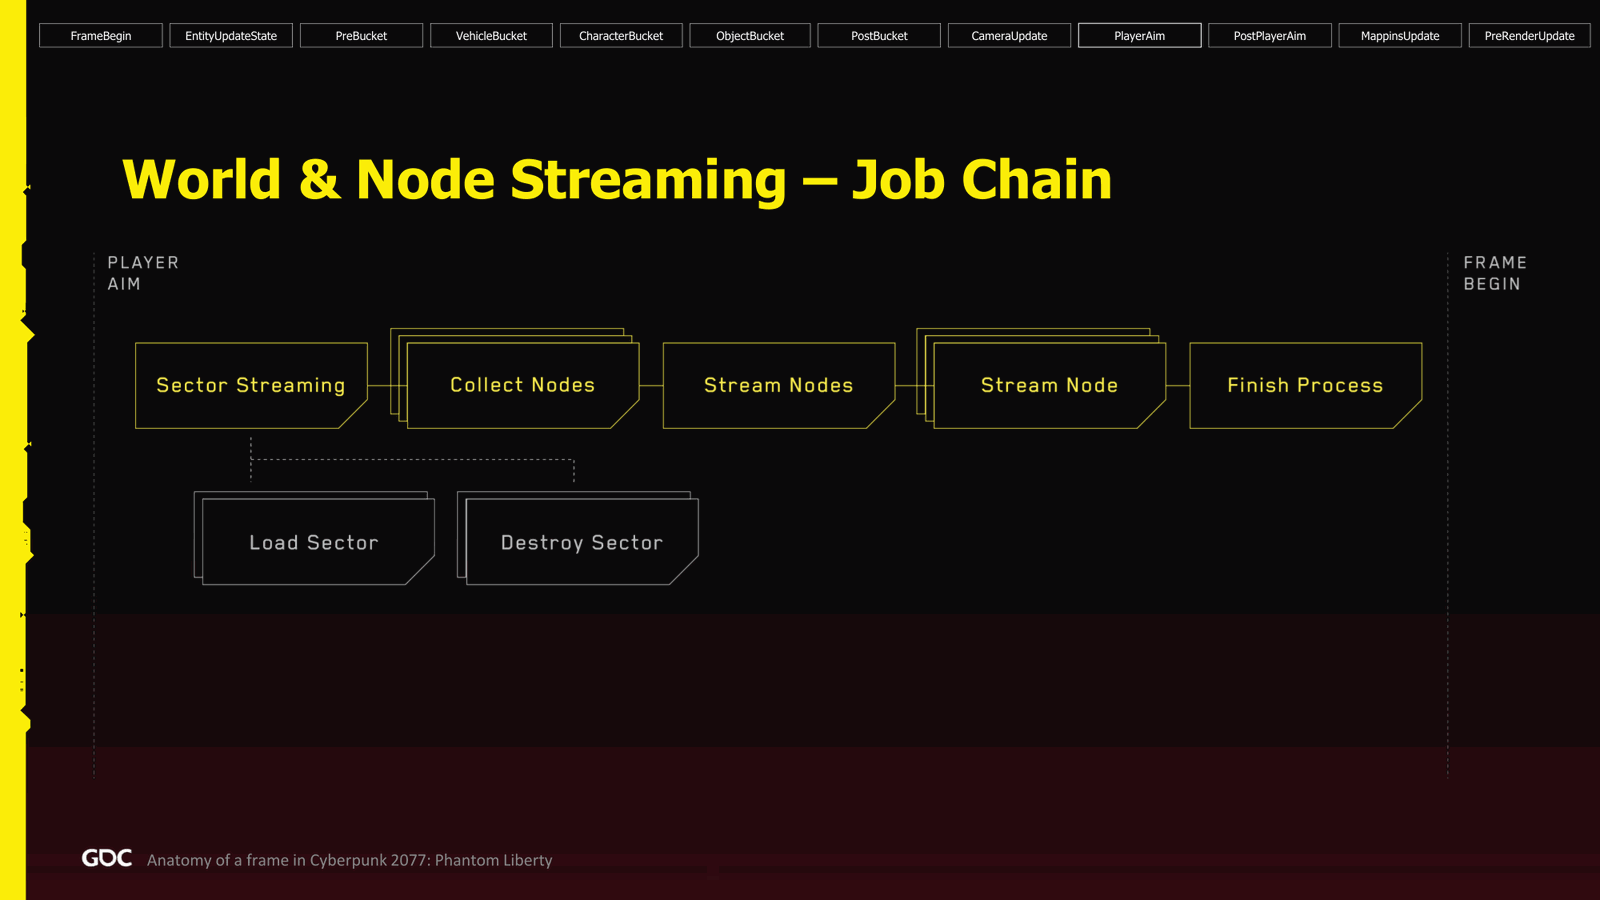Click the Stream Nodes job node
The width and height of the screenshot is (1600, 900).
coord(779,386)
